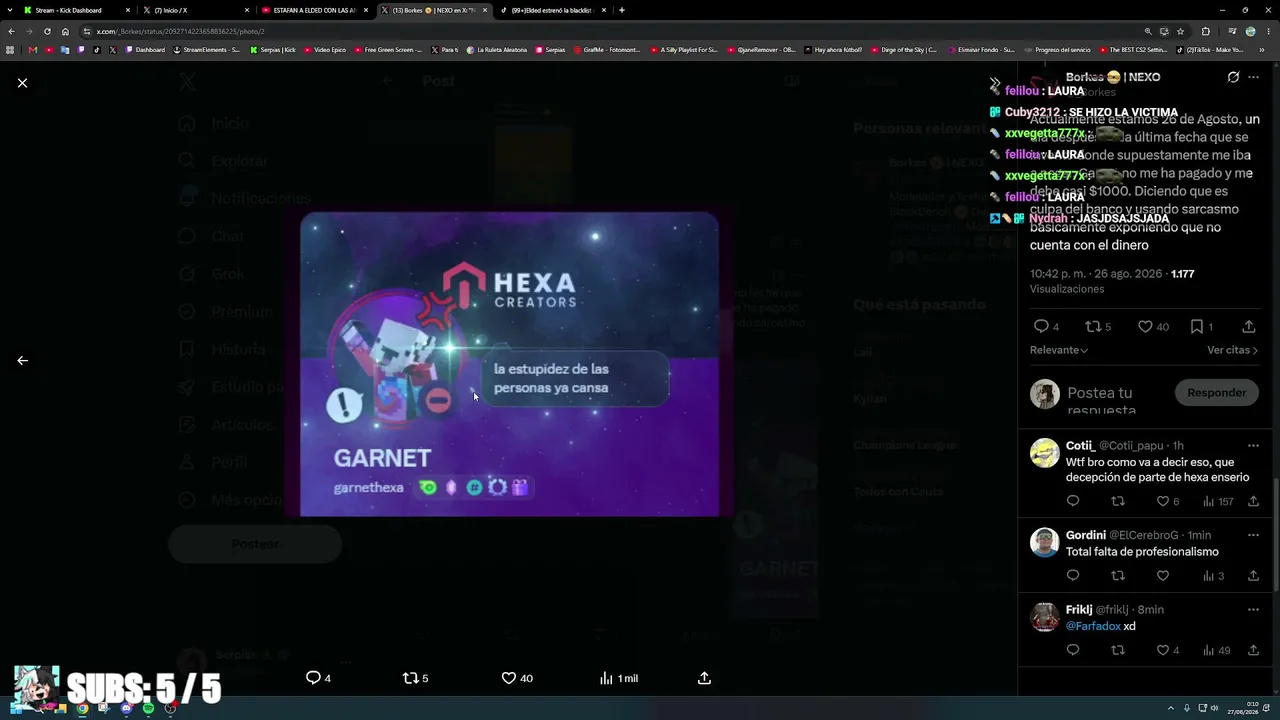
Task: Share Friklj's reply
Action: [x=1253, y=650]
